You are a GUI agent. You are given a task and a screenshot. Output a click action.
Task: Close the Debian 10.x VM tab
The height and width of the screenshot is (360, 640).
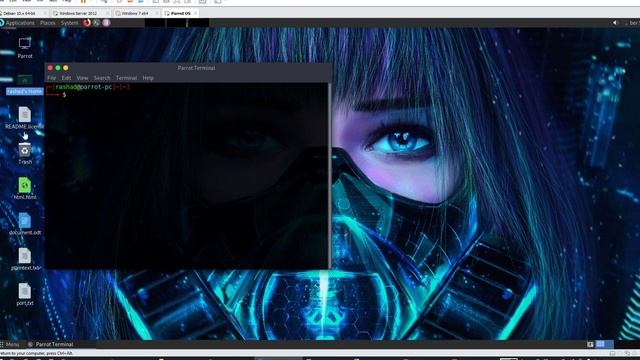tap(45, 13)
